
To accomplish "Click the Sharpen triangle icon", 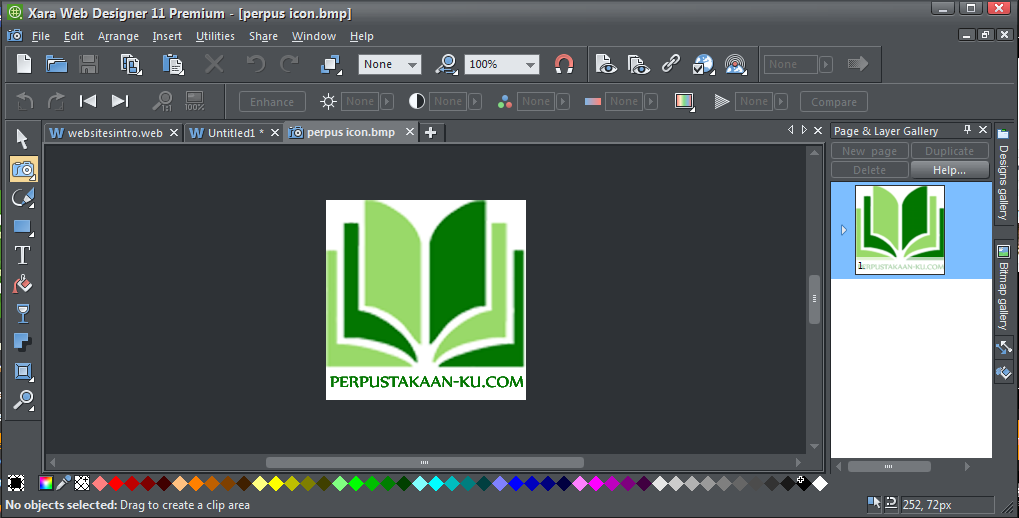I will (x=721, y=101).
